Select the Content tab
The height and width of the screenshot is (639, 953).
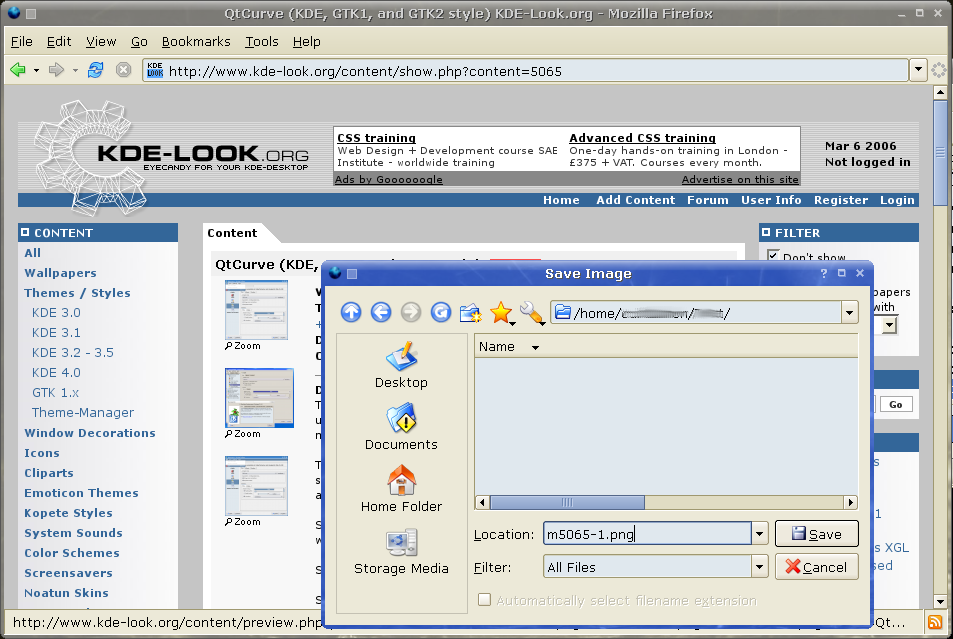pyautogui.click(x=232, y=233)
